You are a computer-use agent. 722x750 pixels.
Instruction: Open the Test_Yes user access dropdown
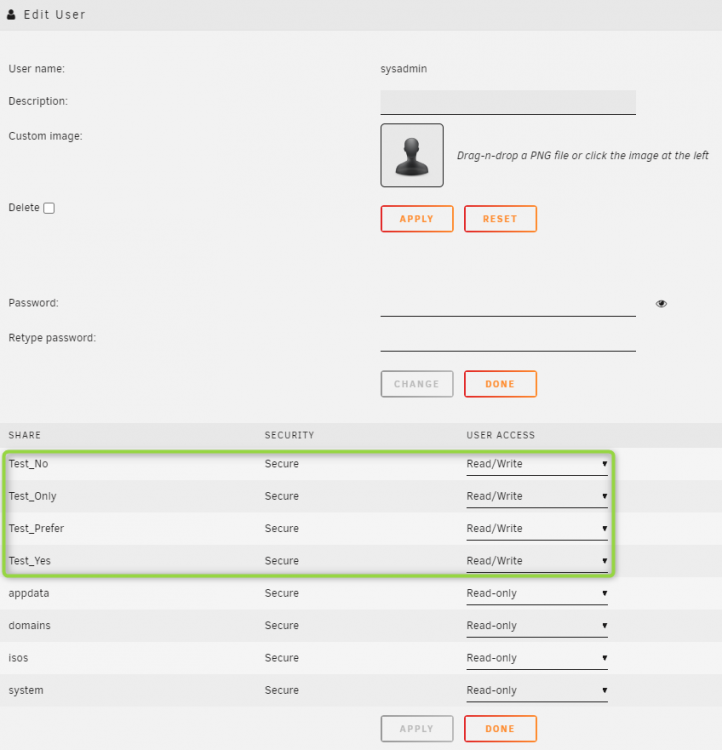[537, 561]
